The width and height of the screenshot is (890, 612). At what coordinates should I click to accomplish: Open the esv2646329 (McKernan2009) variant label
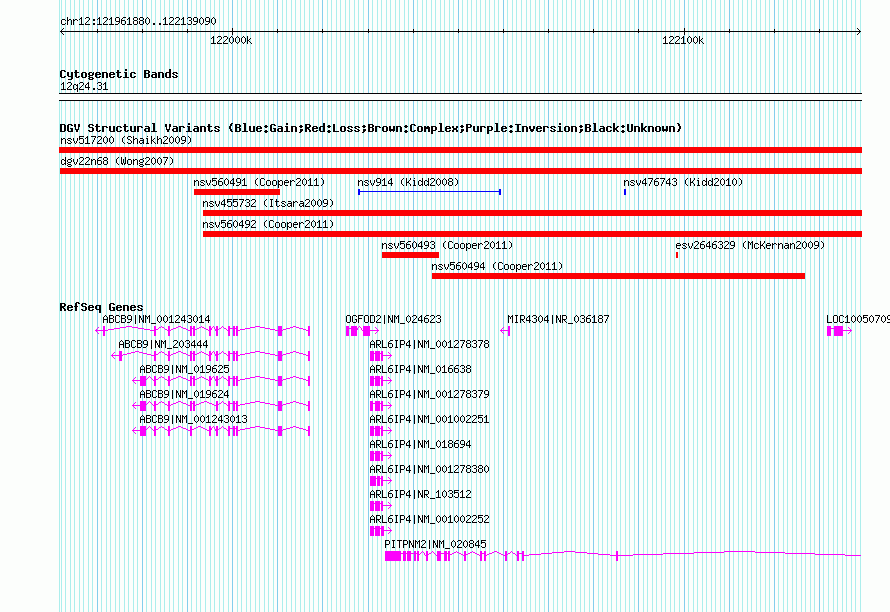coord(750,245)
